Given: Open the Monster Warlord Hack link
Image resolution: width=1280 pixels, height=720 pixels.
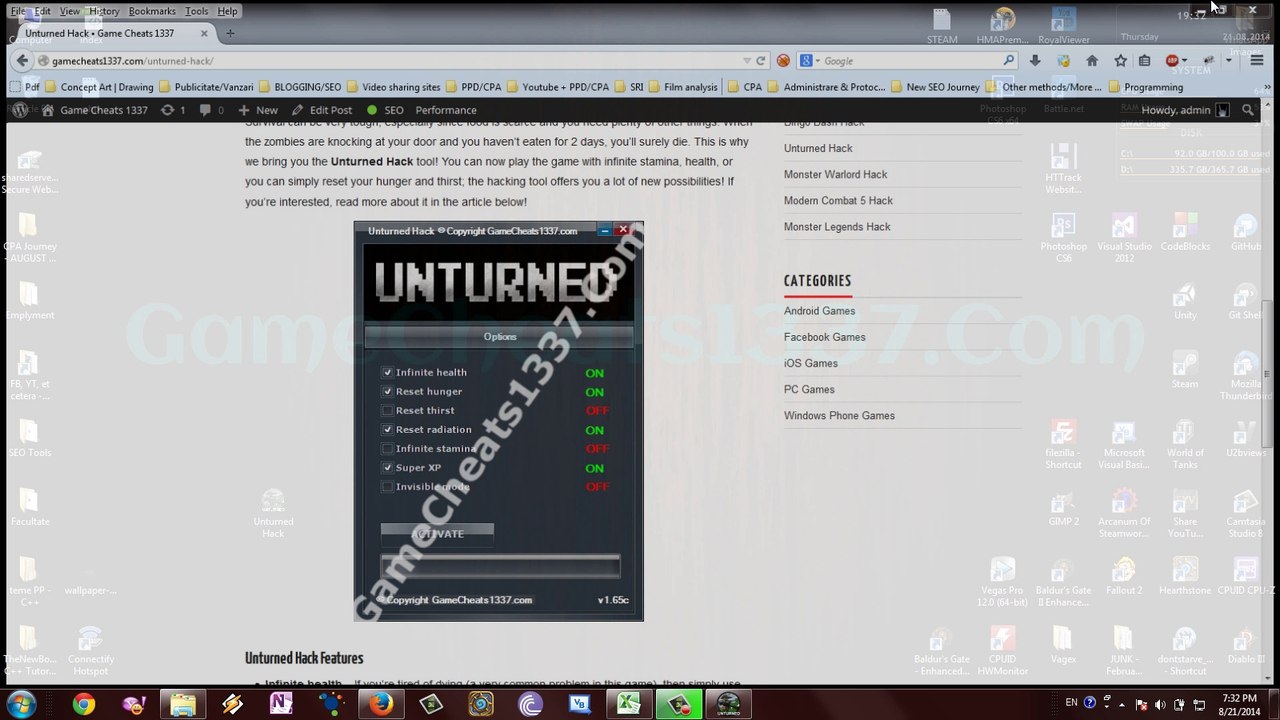Looking at the screenshot, I should (835, 174).
